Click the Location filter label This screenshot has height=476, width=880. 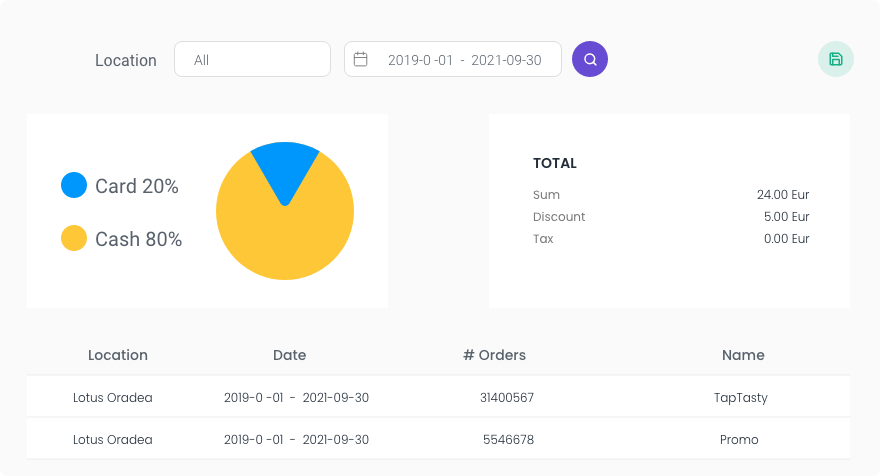(x=126, y=60)
